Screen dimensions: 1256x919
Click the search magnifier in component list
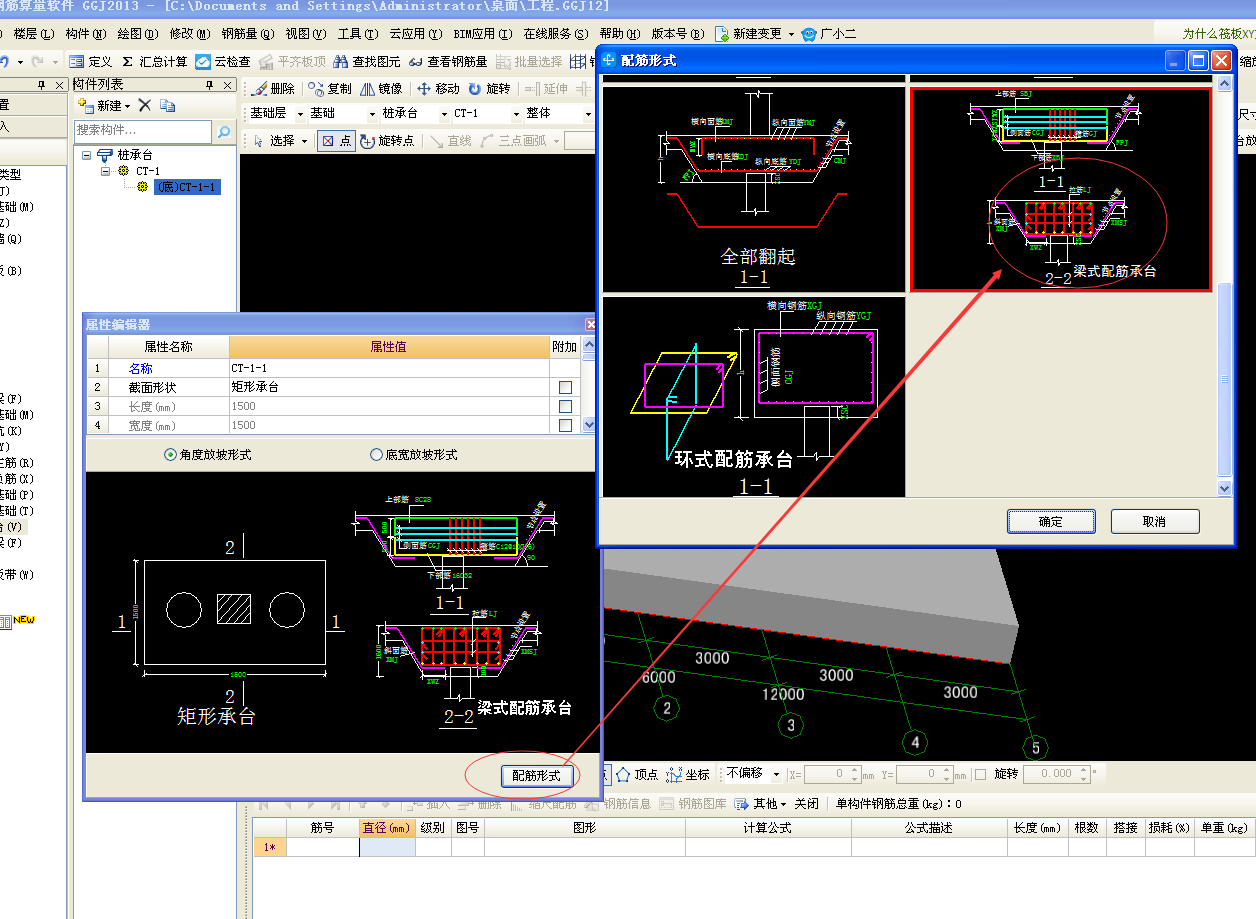coord(224,131)
